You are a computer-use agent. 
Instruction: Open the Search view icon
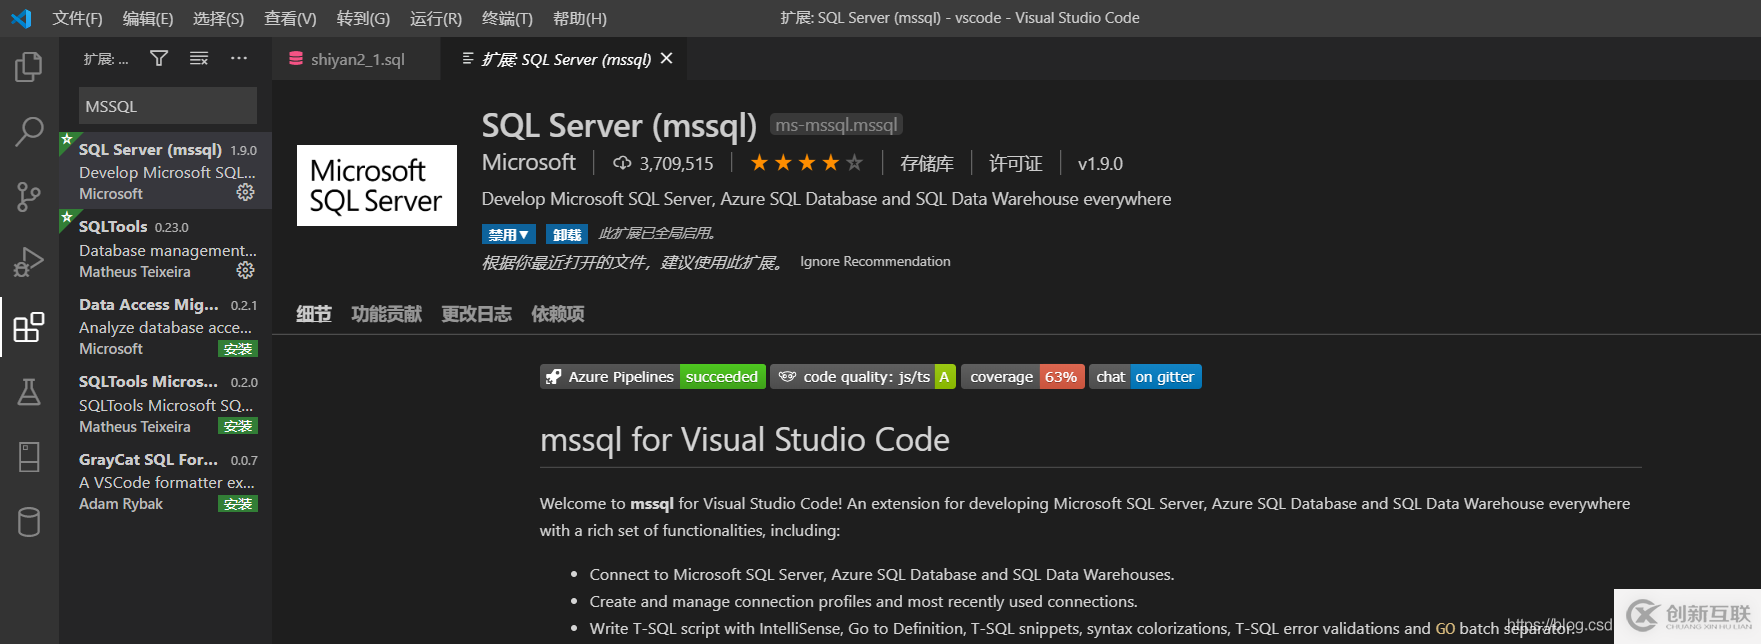pyautogui.click(x=29, y=131)
